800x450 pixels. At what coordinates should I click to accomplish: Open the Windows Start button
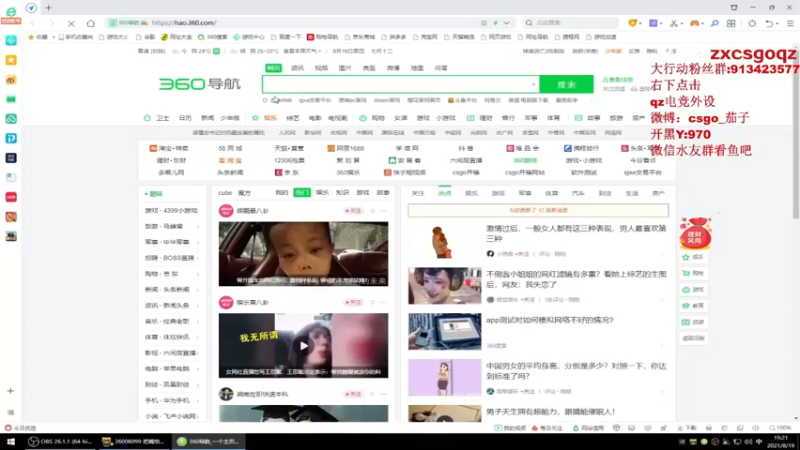click(10, 442)
